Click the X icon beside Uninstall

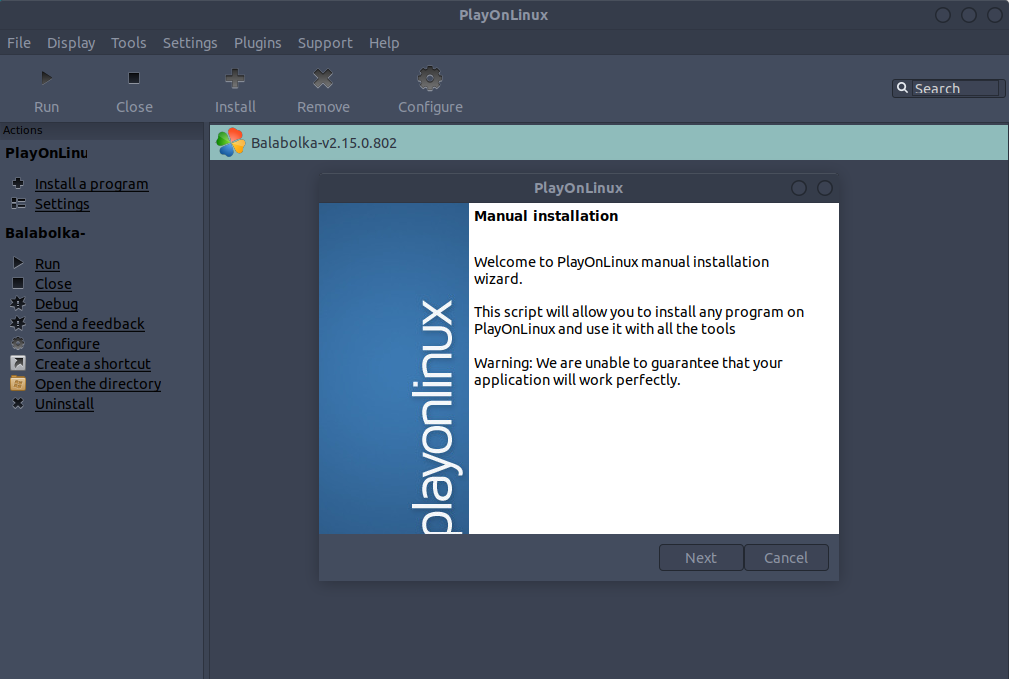coord(17,403)
